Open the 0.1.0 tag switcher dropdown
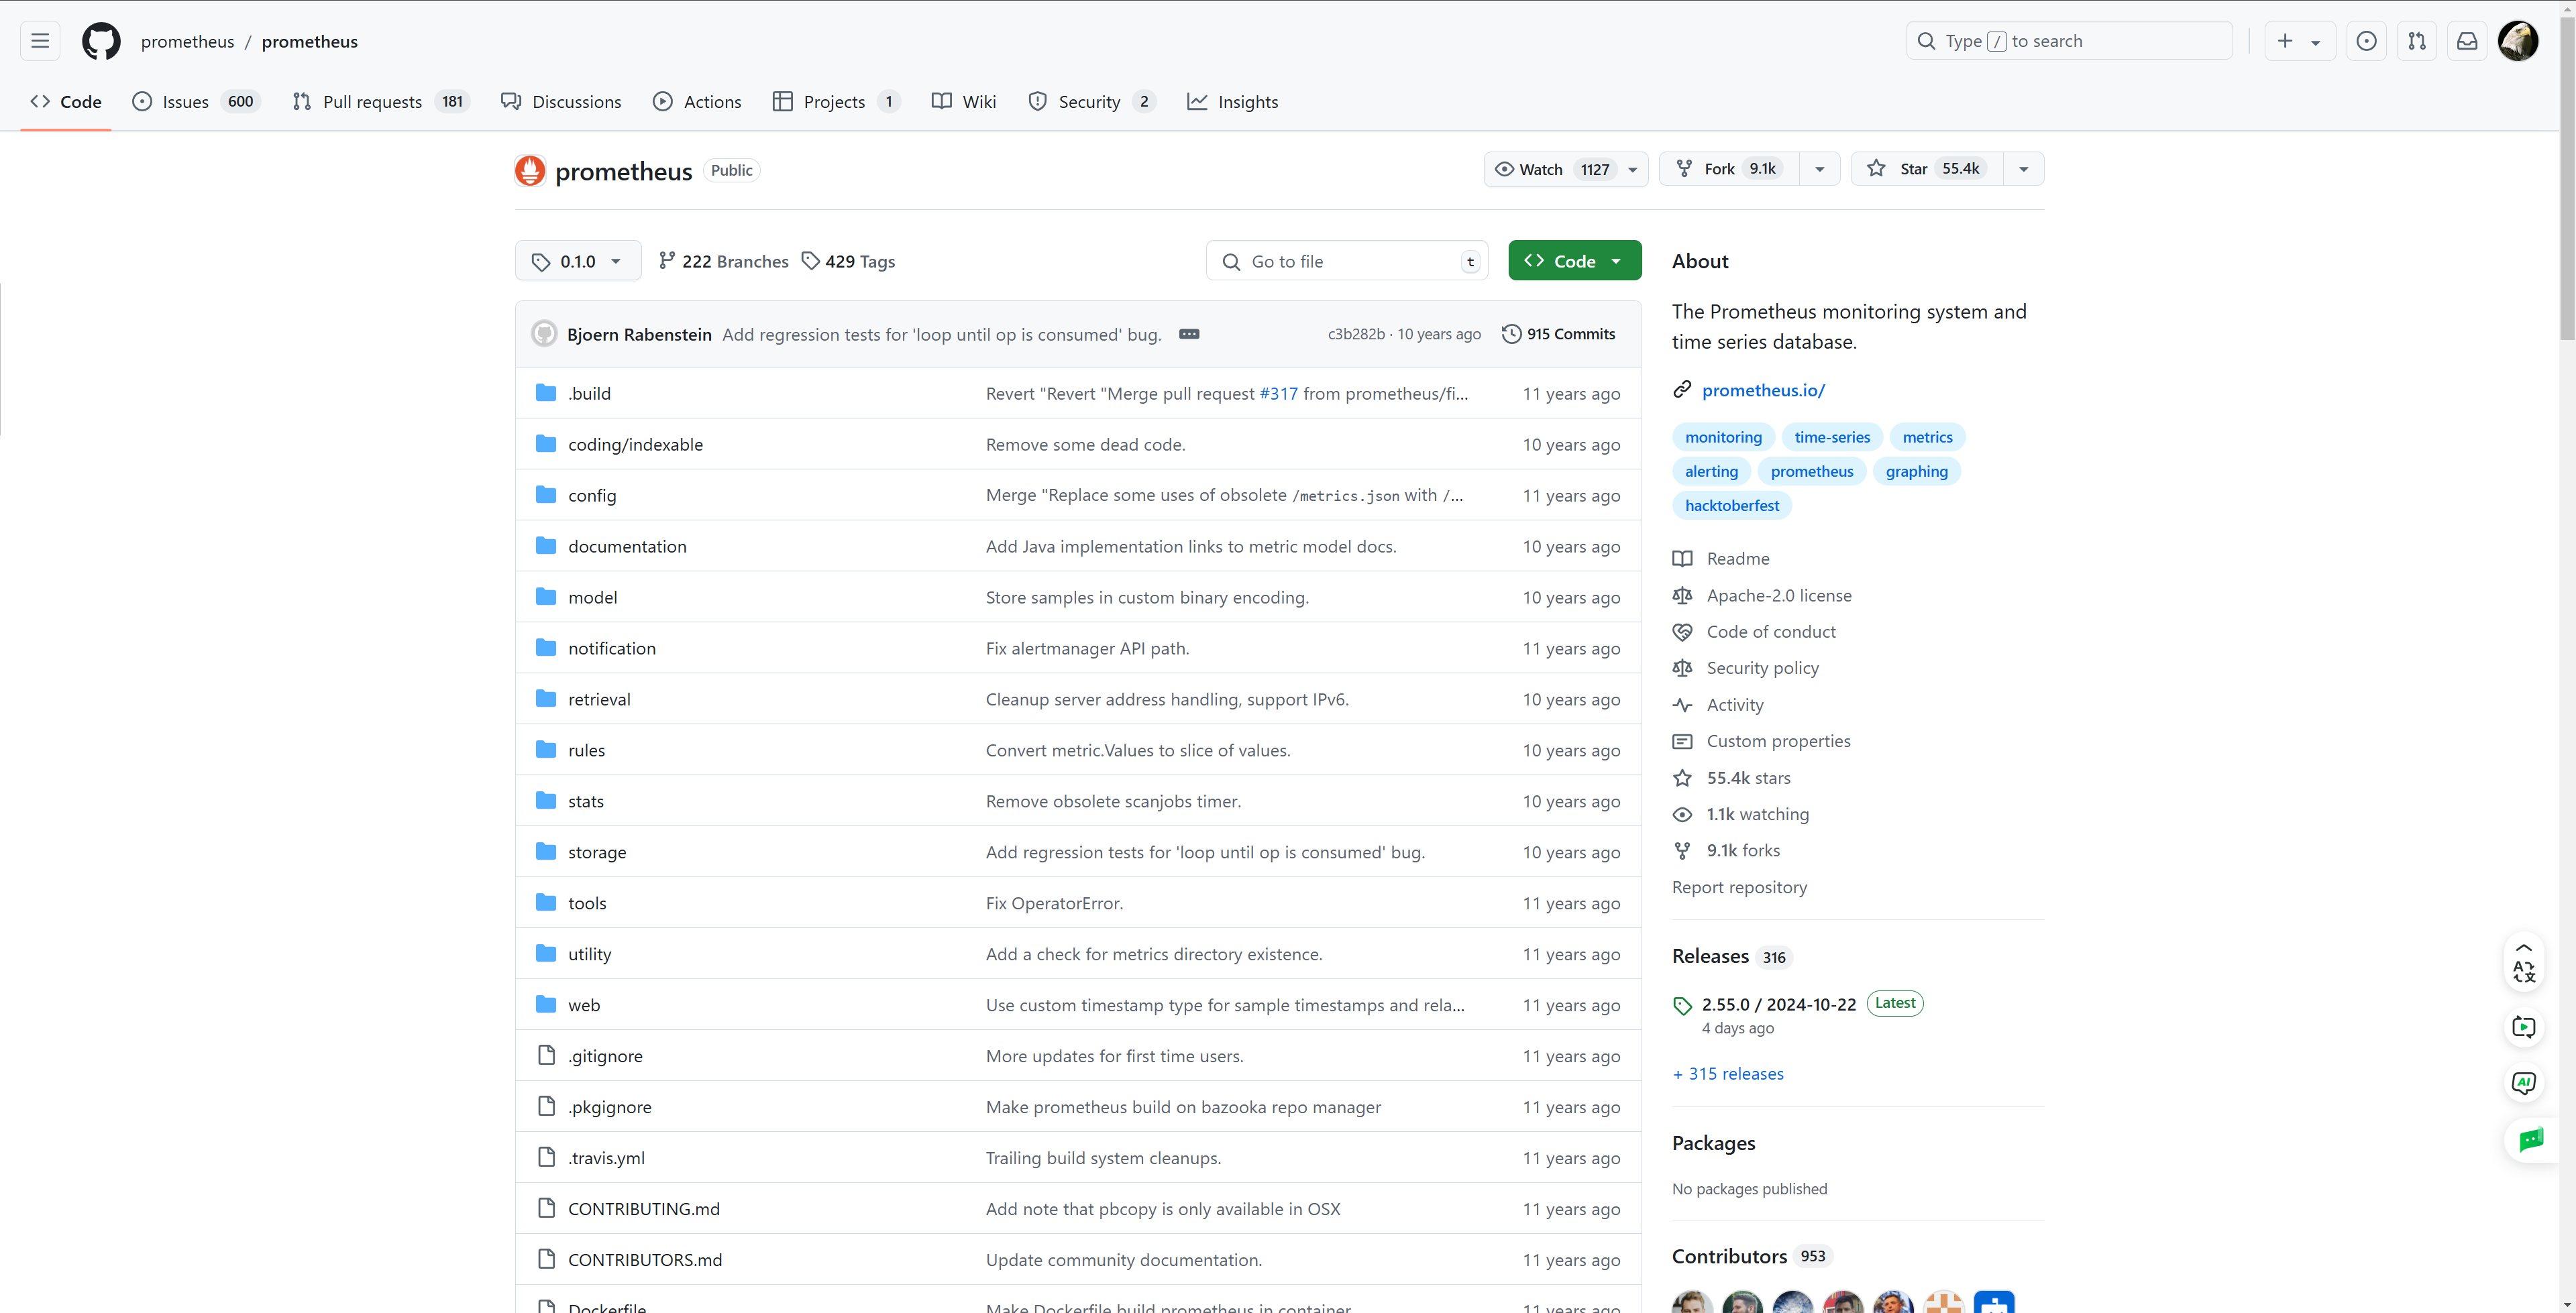2576x1313 pixels. point(578,261)
